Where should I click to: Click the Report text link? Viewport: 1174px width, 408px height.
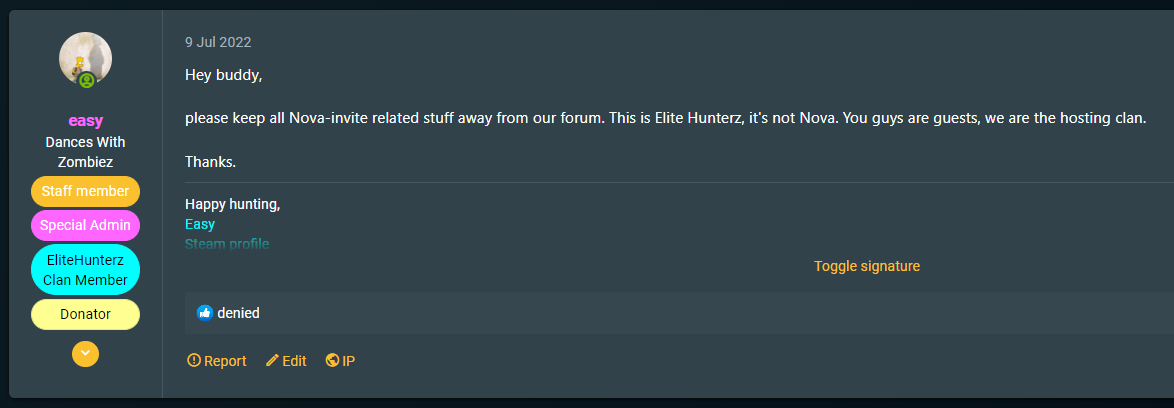225,361
